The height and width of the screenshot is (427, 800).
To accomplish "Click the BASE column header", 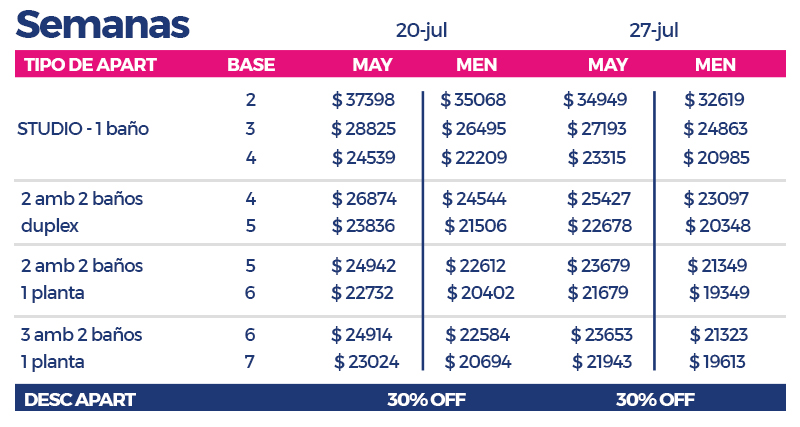I will (x=251, y=65).
